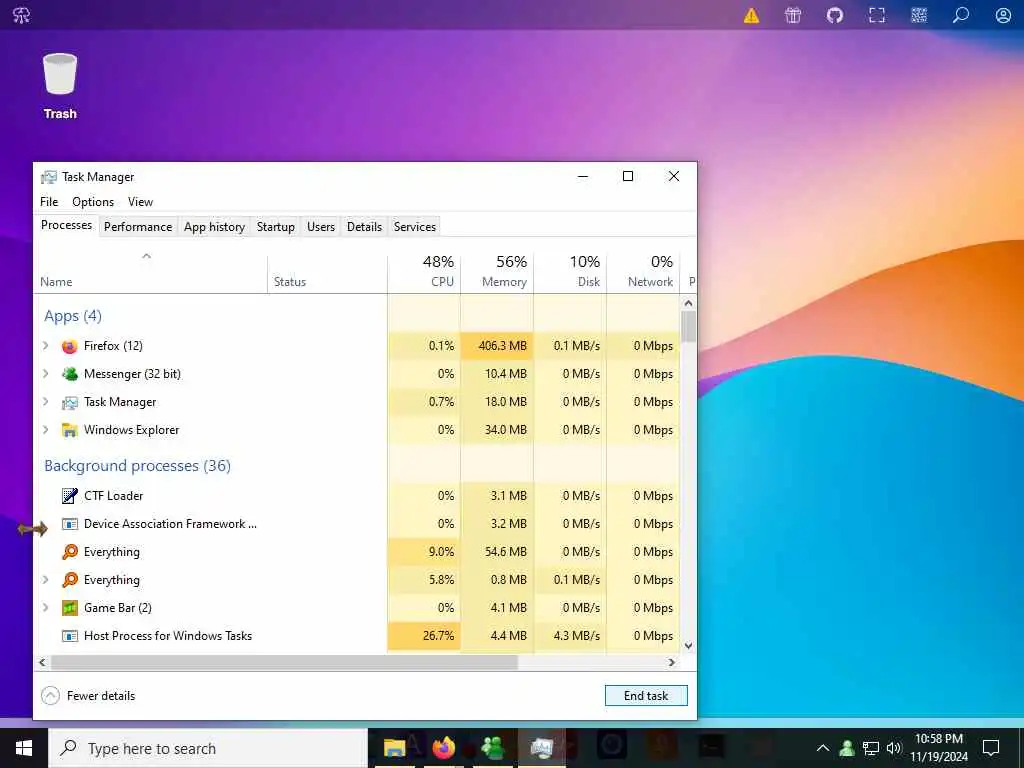
Task: Switch to the Startup tab
Action: [x=276, y=227]
